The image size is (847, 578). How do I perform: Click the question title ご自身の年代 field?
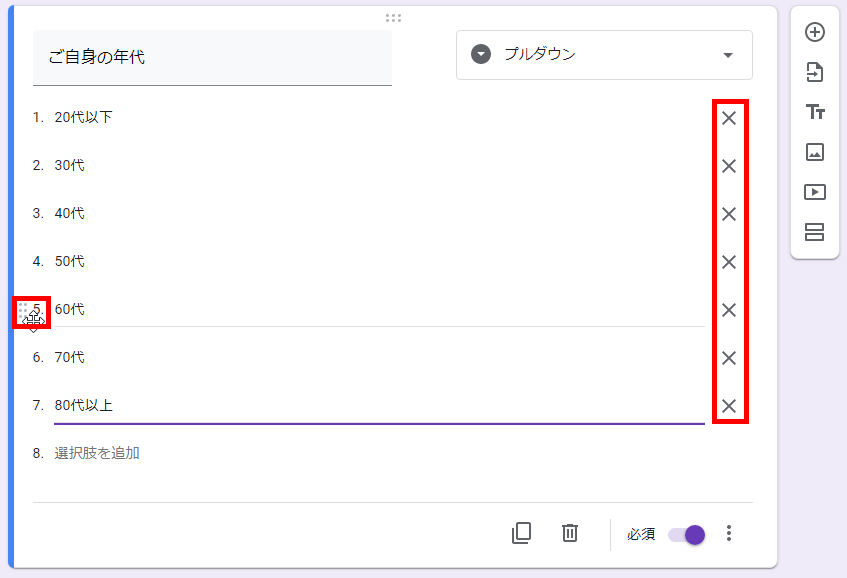[212, 57]
